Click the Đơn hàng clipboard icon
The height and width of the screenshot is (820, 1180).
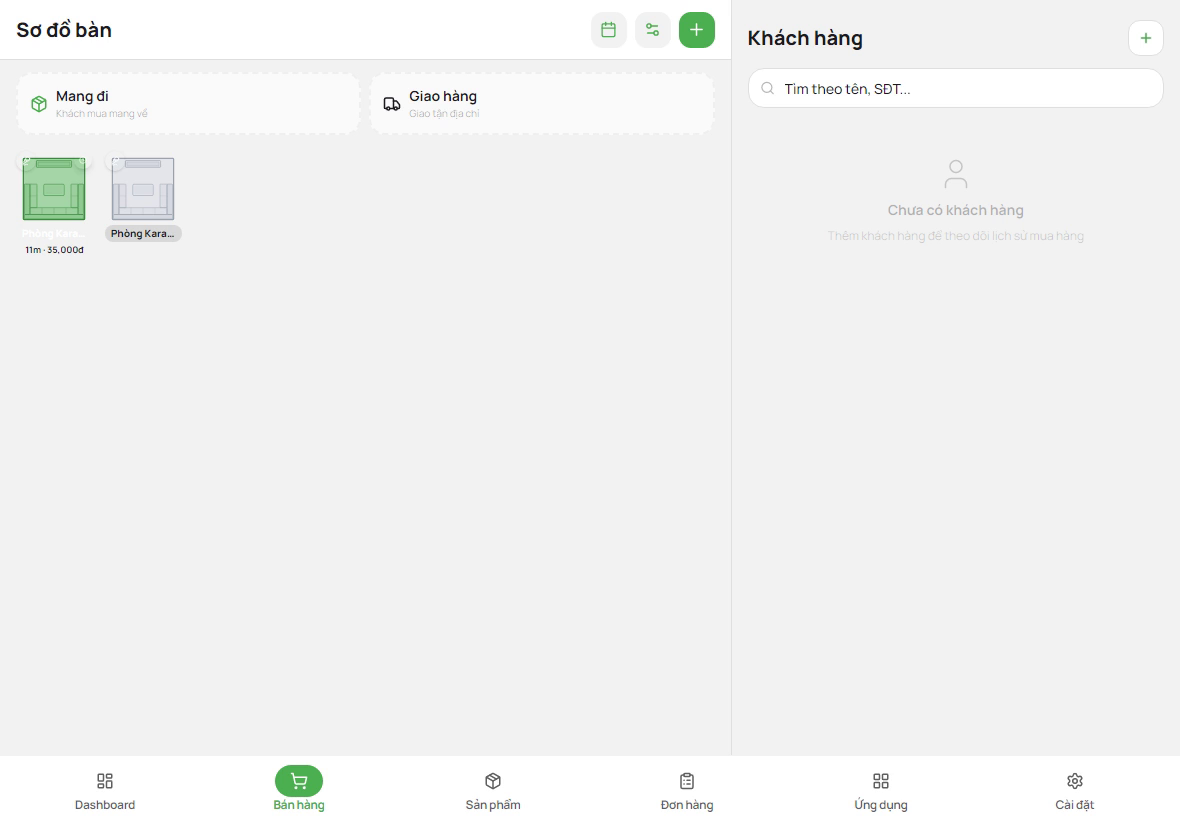[687, 781]
